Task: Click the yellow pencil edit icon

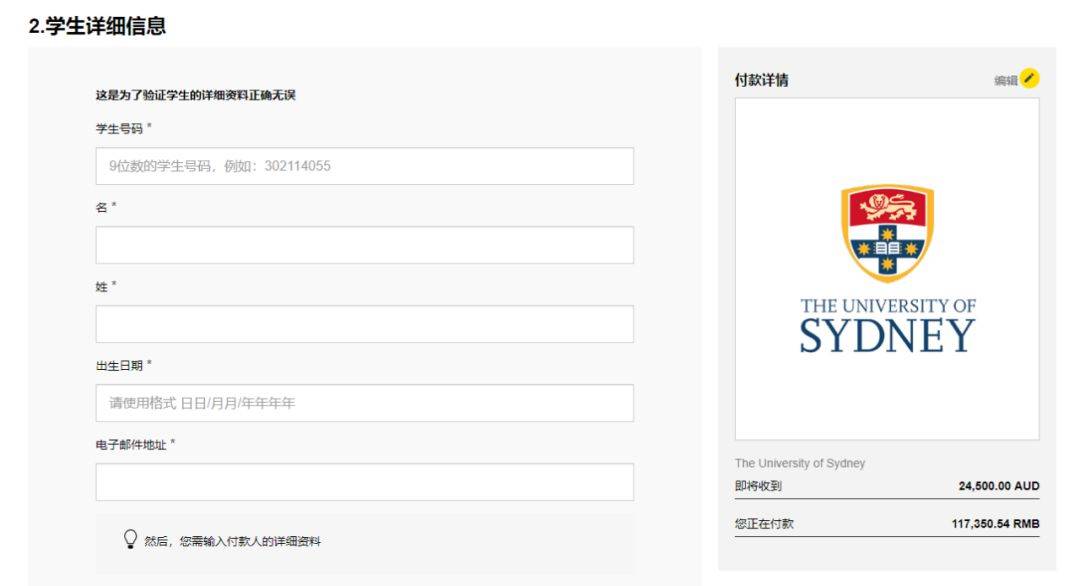Action: [x=1029, y=79]
